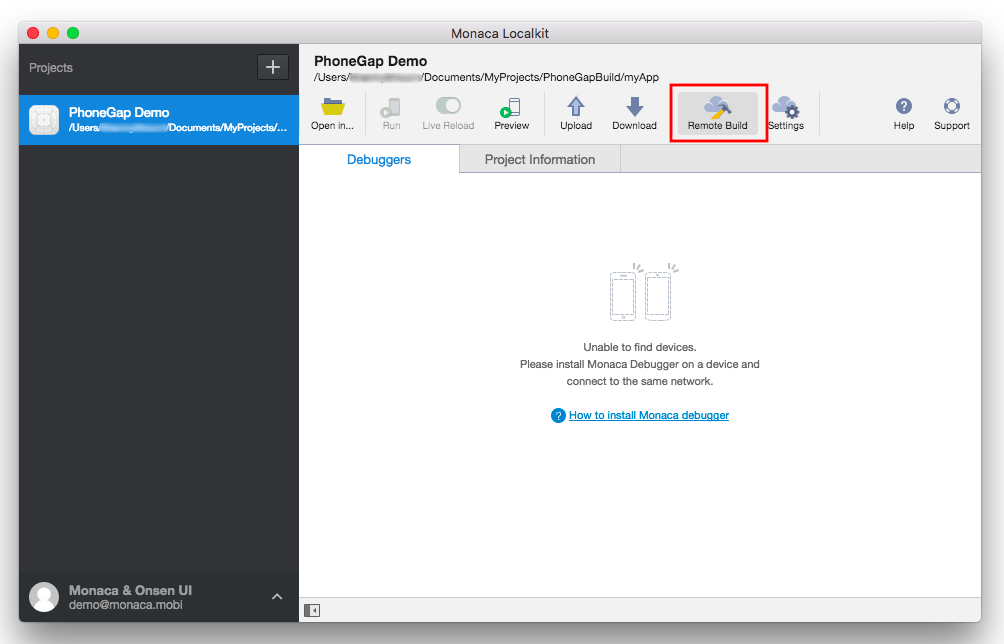
Task: Open How to install Monaca debugger link
Action: click(648, 415)
